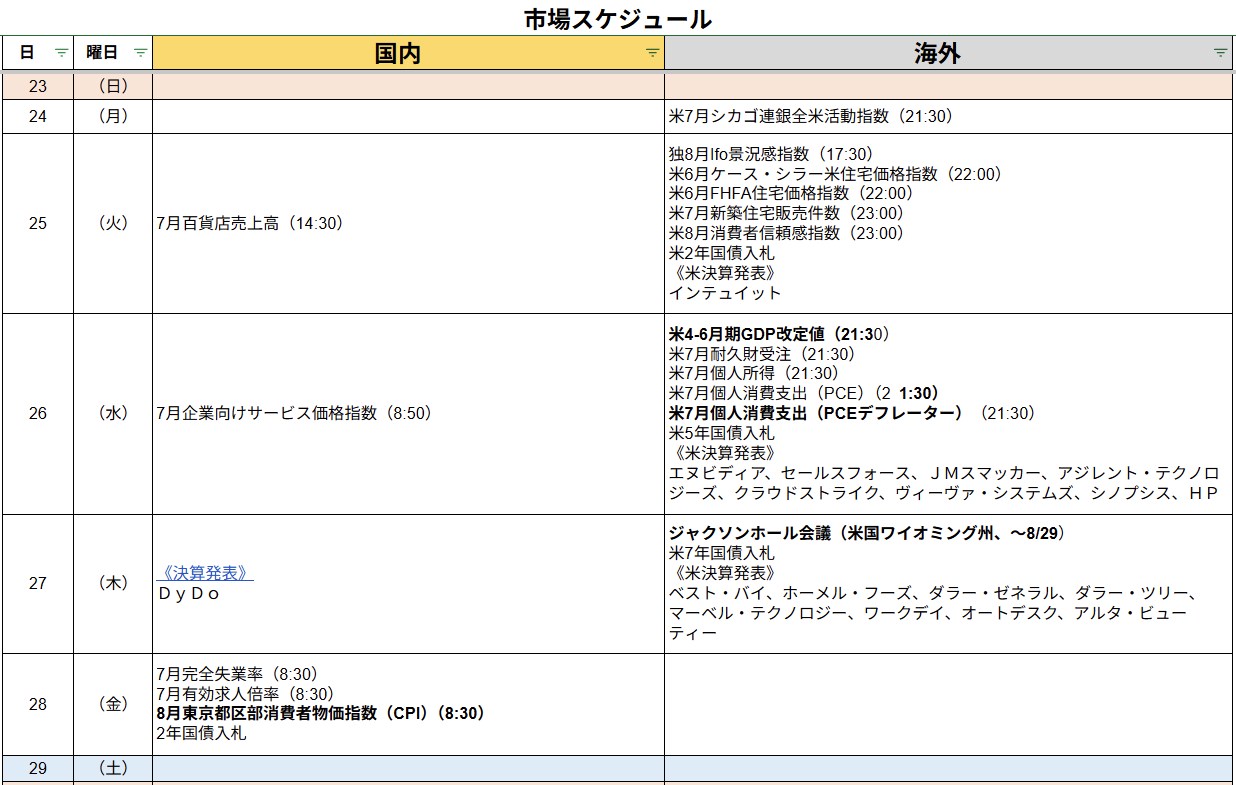
Task: Open the filter dropdown for 国内 column
Action: [x=652, y=53]
